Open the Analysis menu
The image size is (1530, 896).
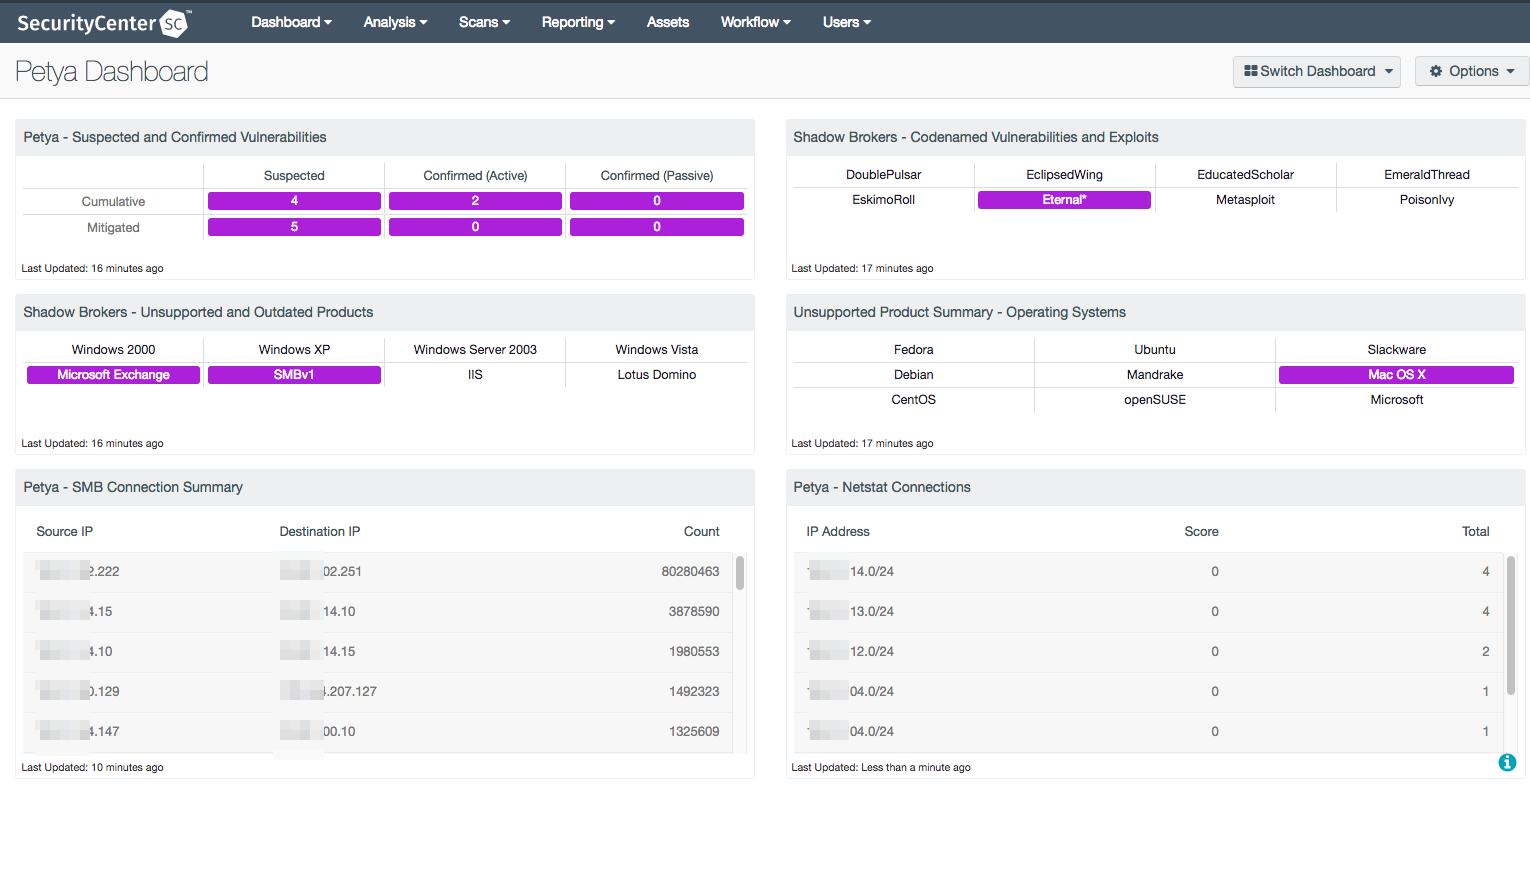tap(395, 22)
